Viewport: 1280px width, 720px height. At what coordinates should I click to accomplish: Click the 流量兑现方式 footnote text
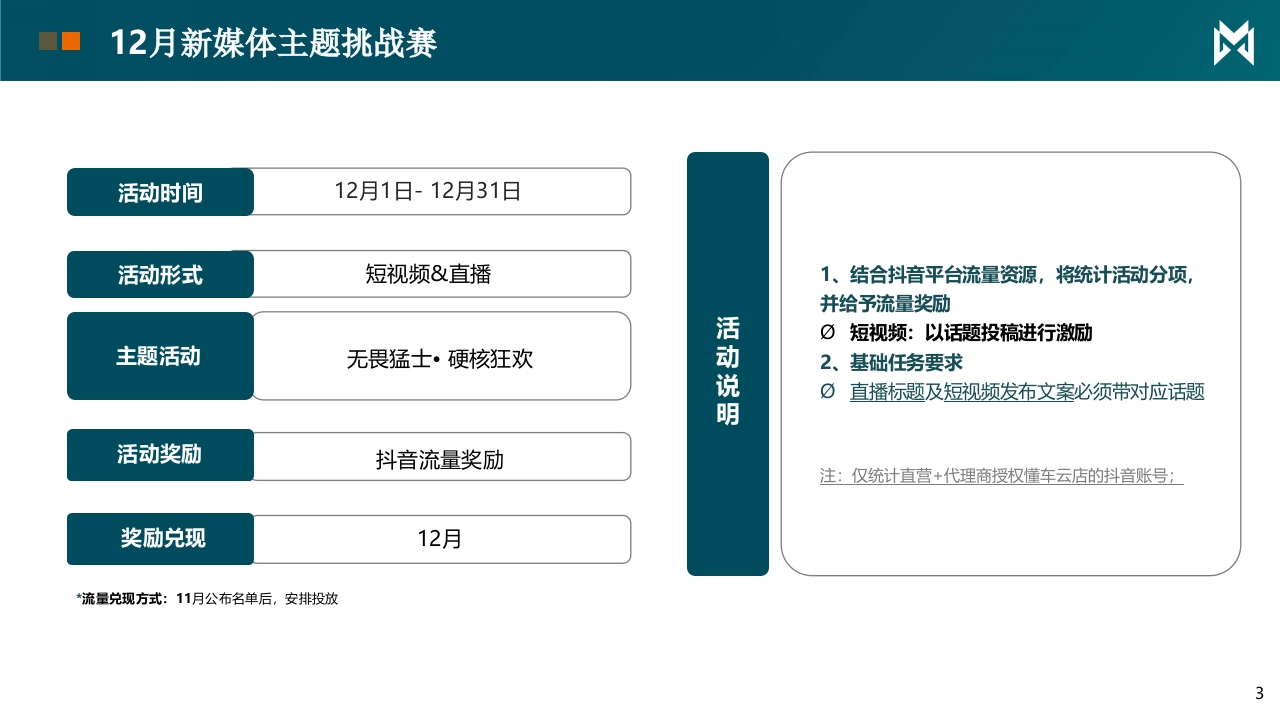coord(207,599)
